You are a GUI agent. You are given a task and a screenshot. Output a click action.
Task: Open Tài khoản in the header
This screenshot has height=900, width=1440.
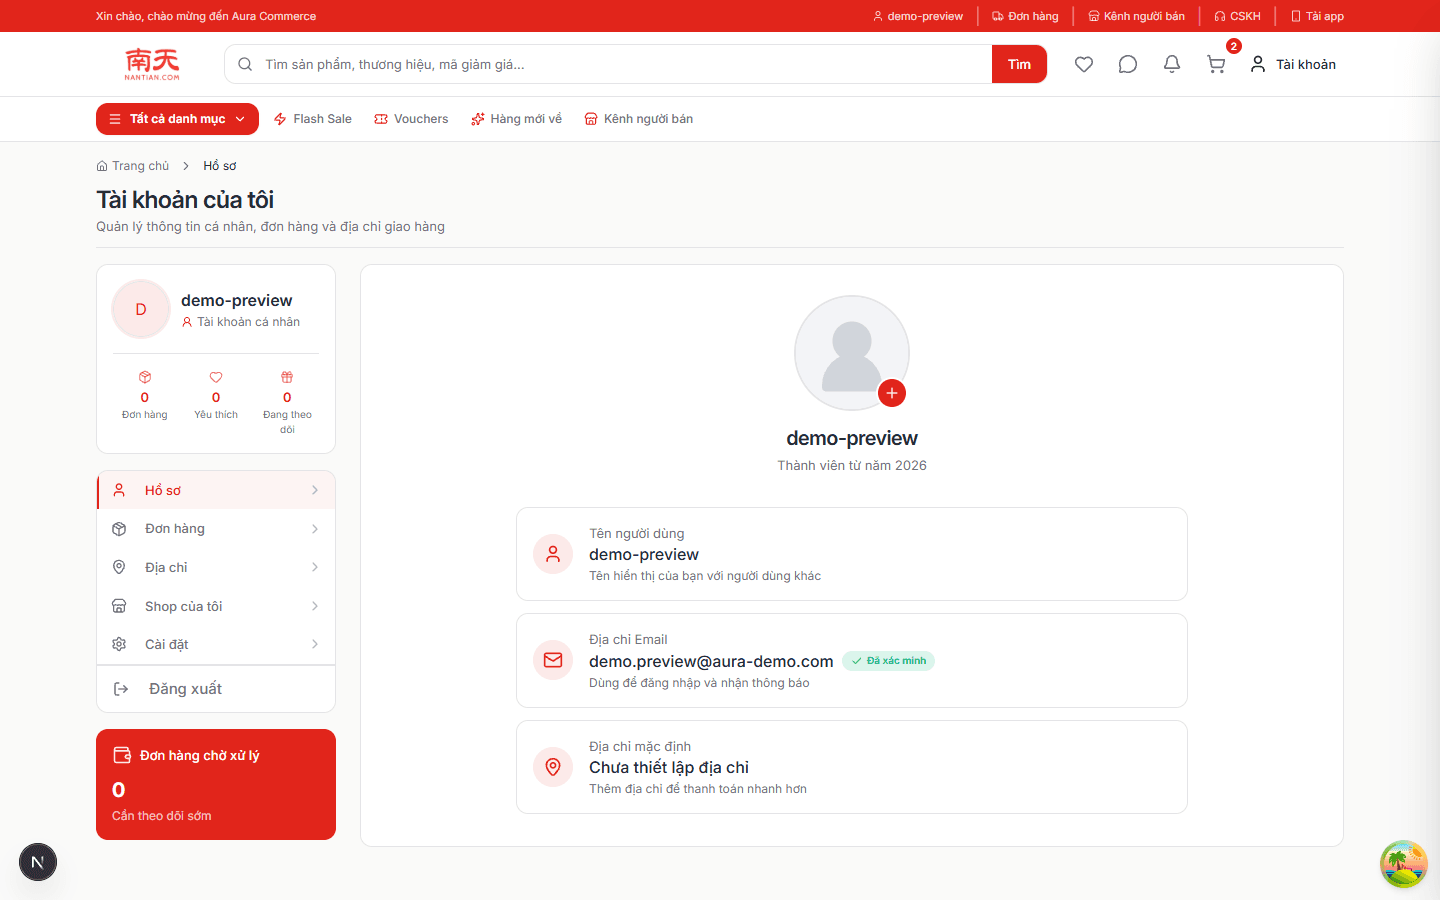(1293, 64)
